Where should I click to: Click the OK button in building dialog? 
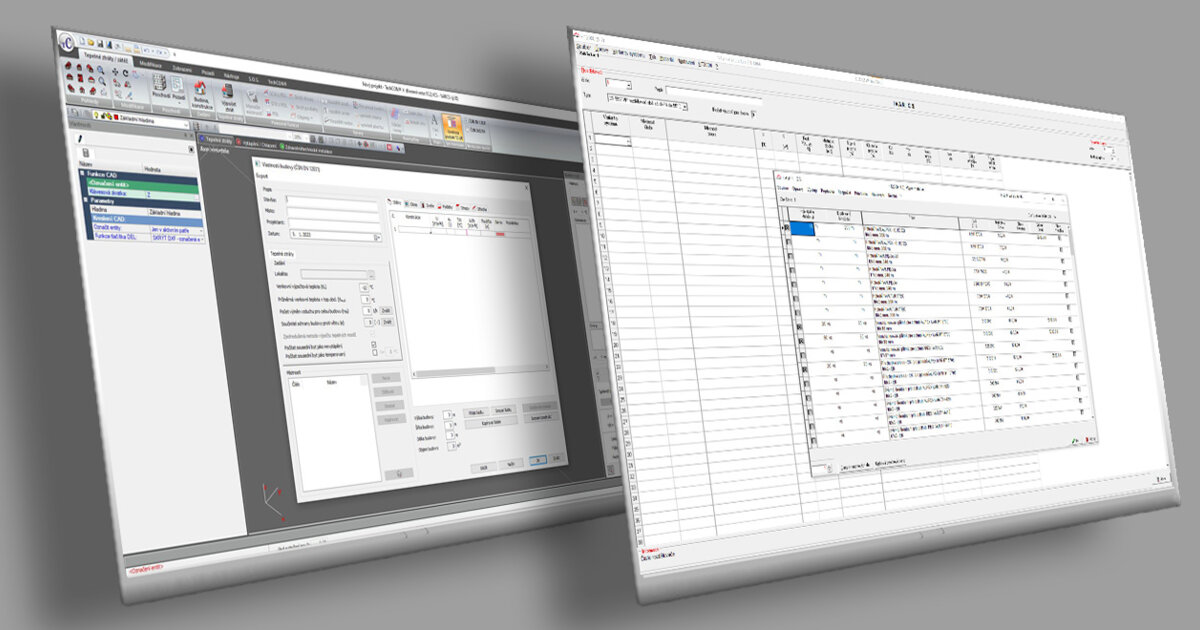click(x=540, y=461)
